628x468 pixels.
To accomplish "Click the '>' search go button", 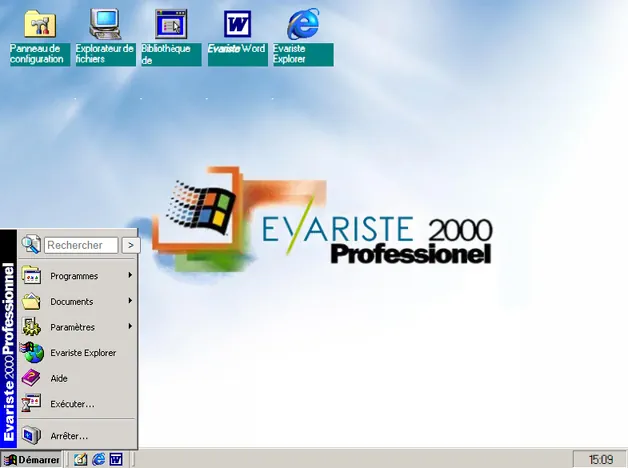I will click(131, 245).
